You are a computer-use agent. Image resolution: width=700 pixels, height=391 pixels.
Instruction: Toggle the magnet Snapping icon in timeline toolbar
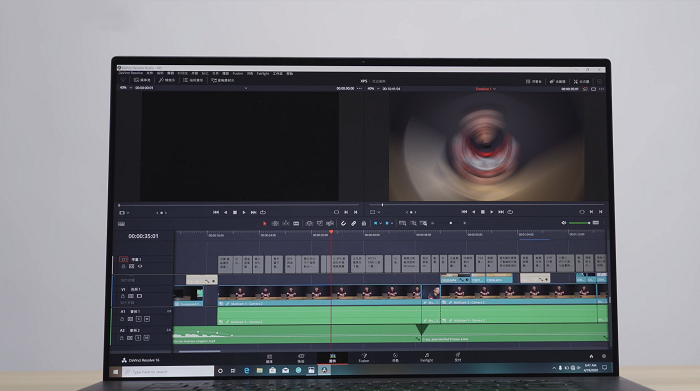pos(343,223)
